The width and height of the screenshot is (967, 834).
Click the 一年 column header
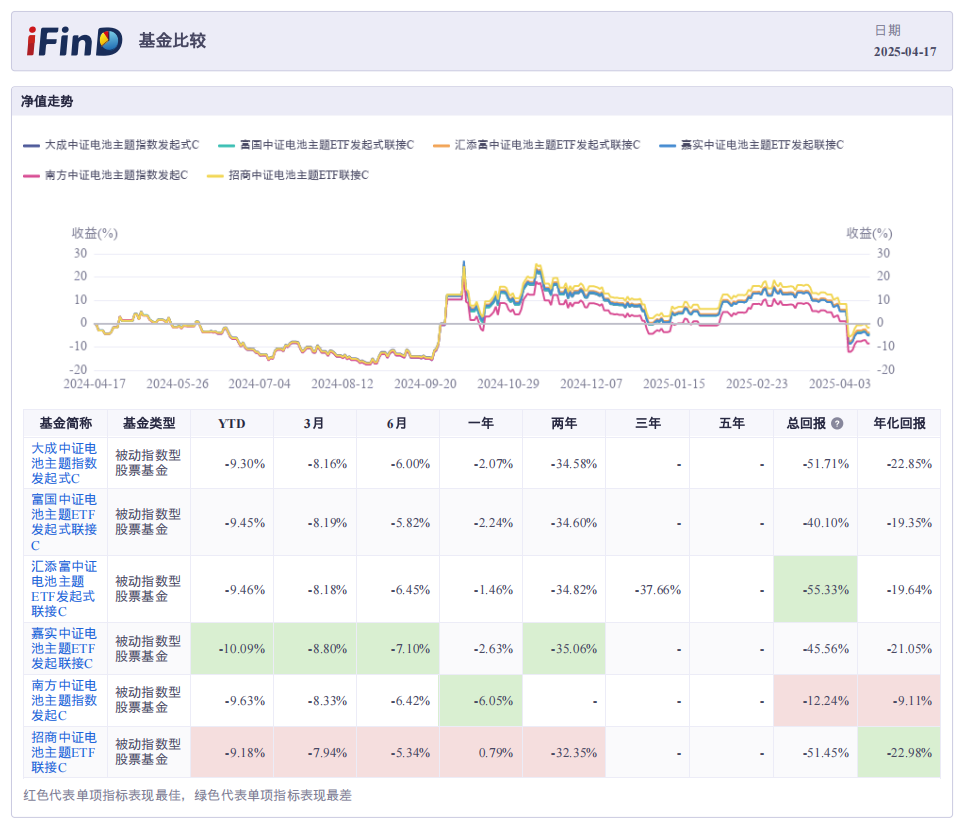click(x=480, y=424)
